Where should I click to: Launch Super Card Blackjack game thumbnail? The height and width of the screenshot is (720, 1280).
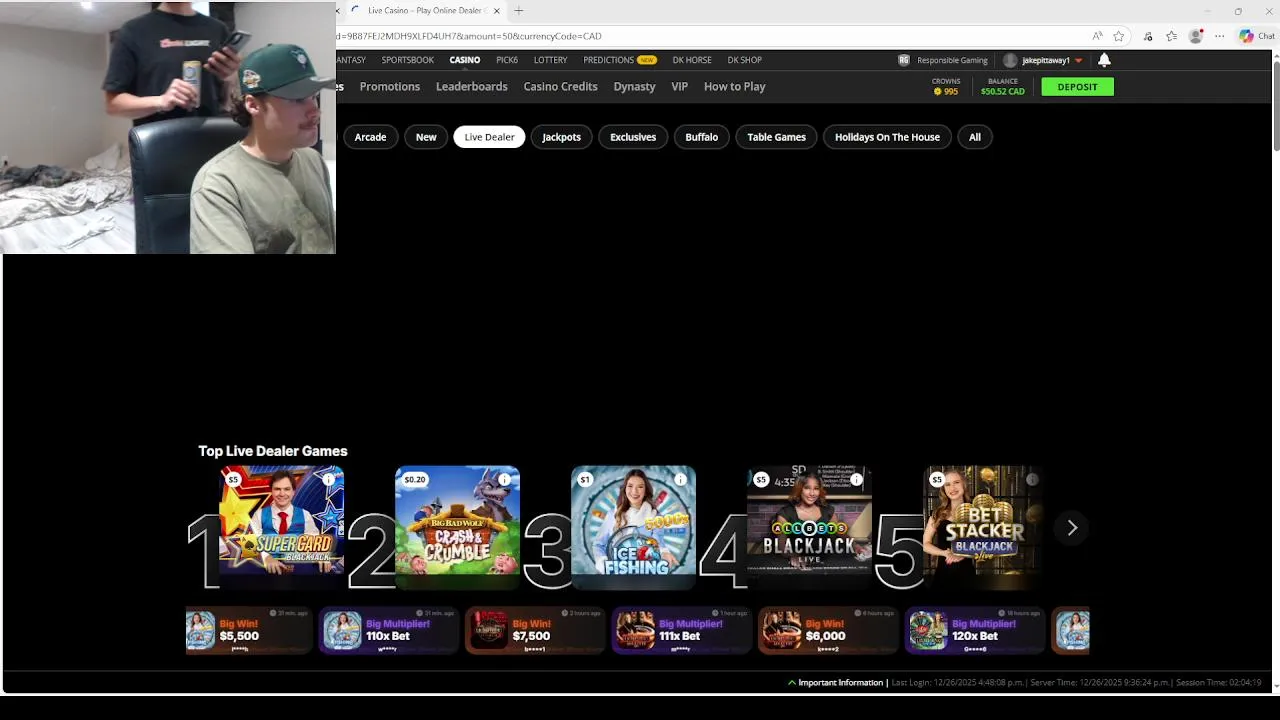[281, 528]
